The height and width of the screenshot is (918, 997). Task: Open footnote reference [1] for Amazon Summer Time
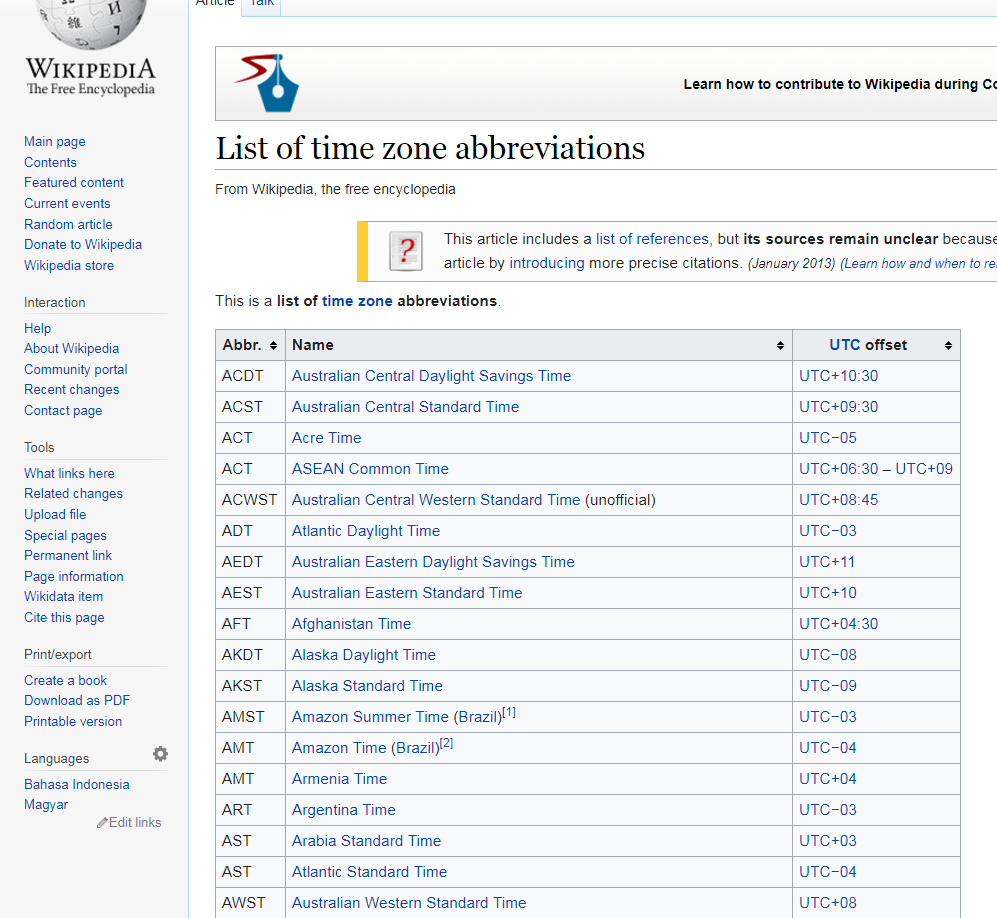coord(509,712)
